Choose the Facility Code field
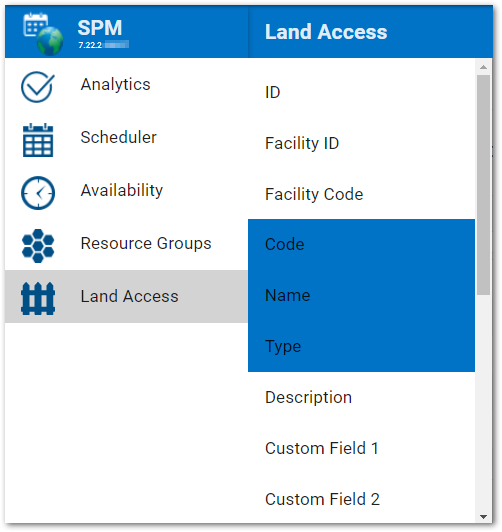Screen dimensions: 502x532 tap(361, 194)
